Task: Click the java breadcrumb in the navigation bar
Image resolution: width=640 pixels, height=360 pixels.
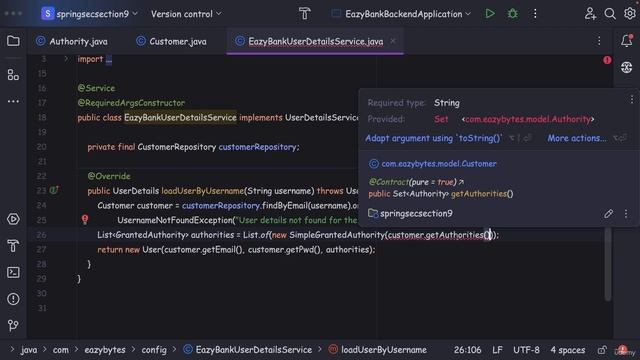Action: (x=29, y=350)
